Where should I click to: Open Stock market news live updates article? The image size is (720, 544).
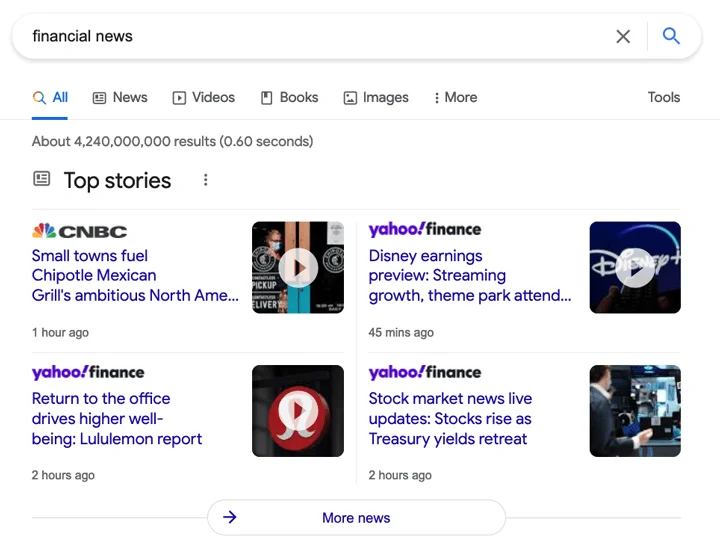(x=450, y=419)
